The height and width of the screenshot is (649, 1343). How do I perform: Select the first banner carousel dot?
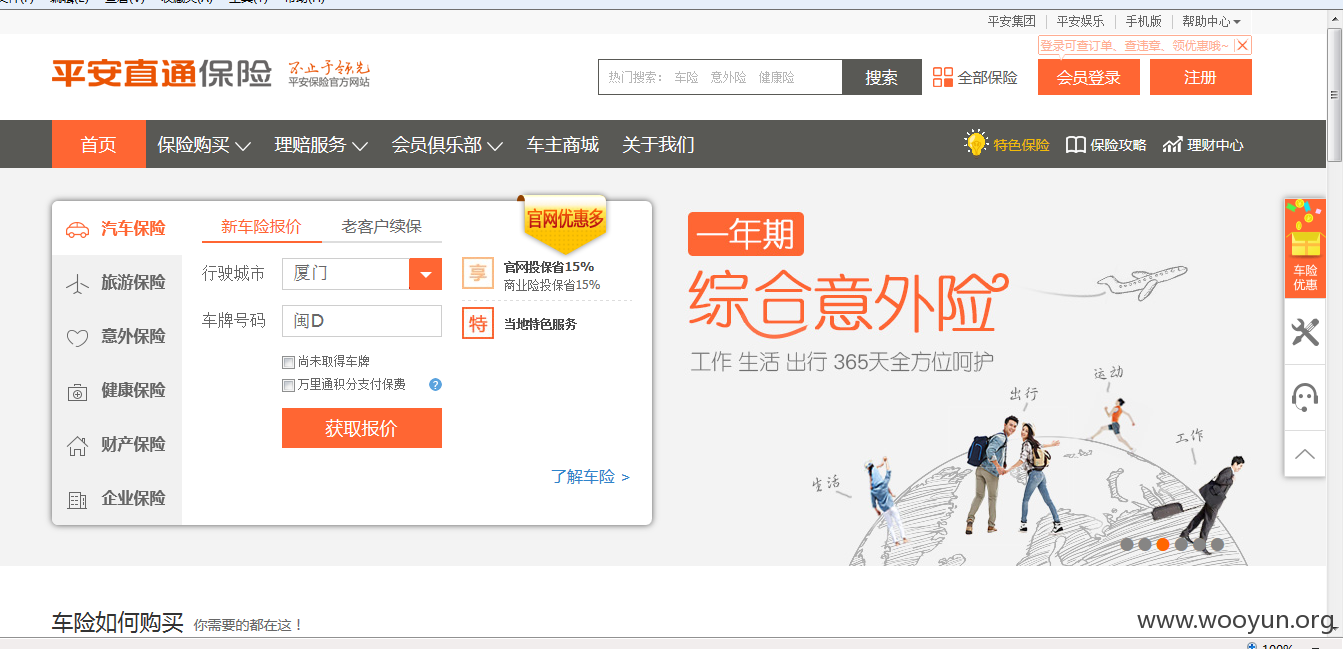[x=1127, y=545]
